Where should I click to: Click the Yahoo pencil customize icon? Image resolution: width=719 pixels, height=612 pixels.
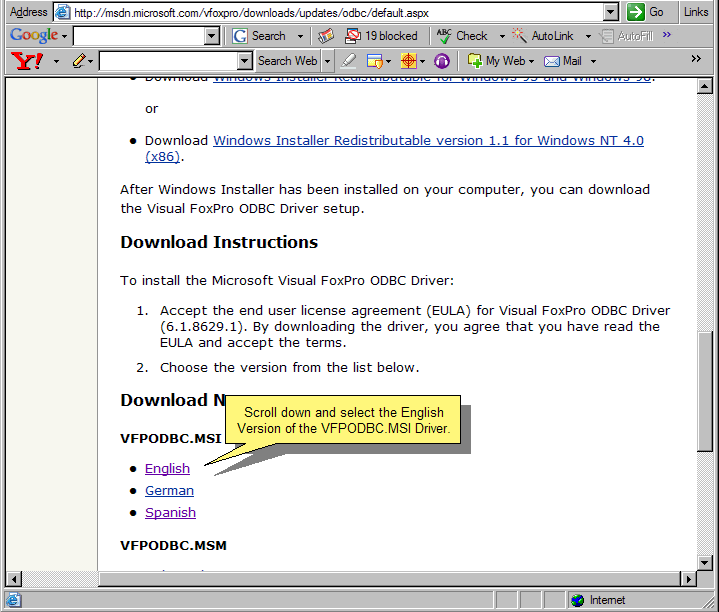pyautogui.click(x=79, y=61)
